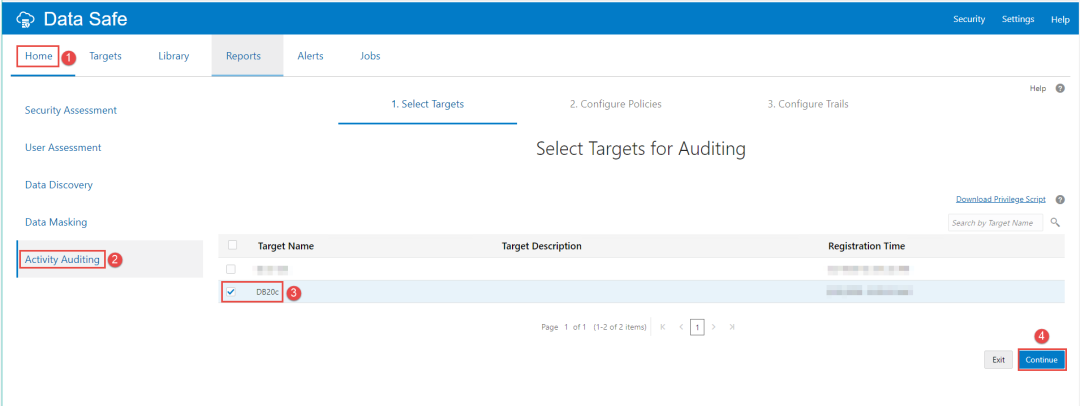Open the Reports tab
The width and height of the screenshot is (1080, 406).
tap(243, 56)
